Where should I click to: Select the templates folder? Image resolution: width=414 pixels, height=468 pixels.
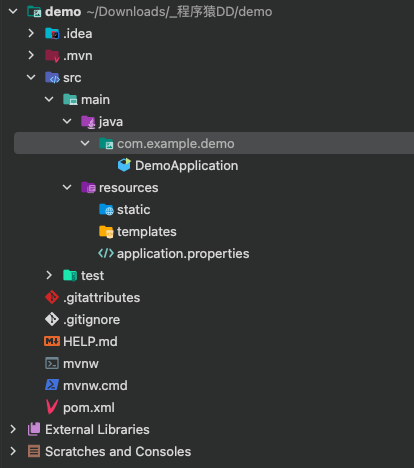click(138, 231)
